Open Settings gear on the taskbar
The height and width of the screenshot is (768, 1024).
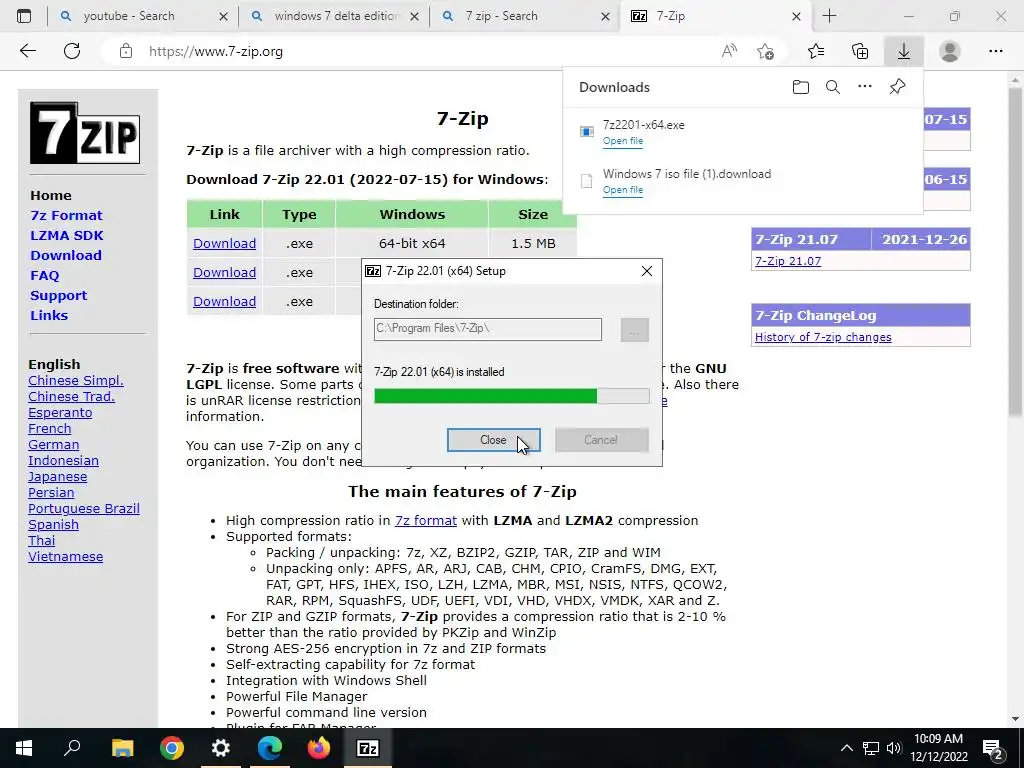(x=221, y=748)
